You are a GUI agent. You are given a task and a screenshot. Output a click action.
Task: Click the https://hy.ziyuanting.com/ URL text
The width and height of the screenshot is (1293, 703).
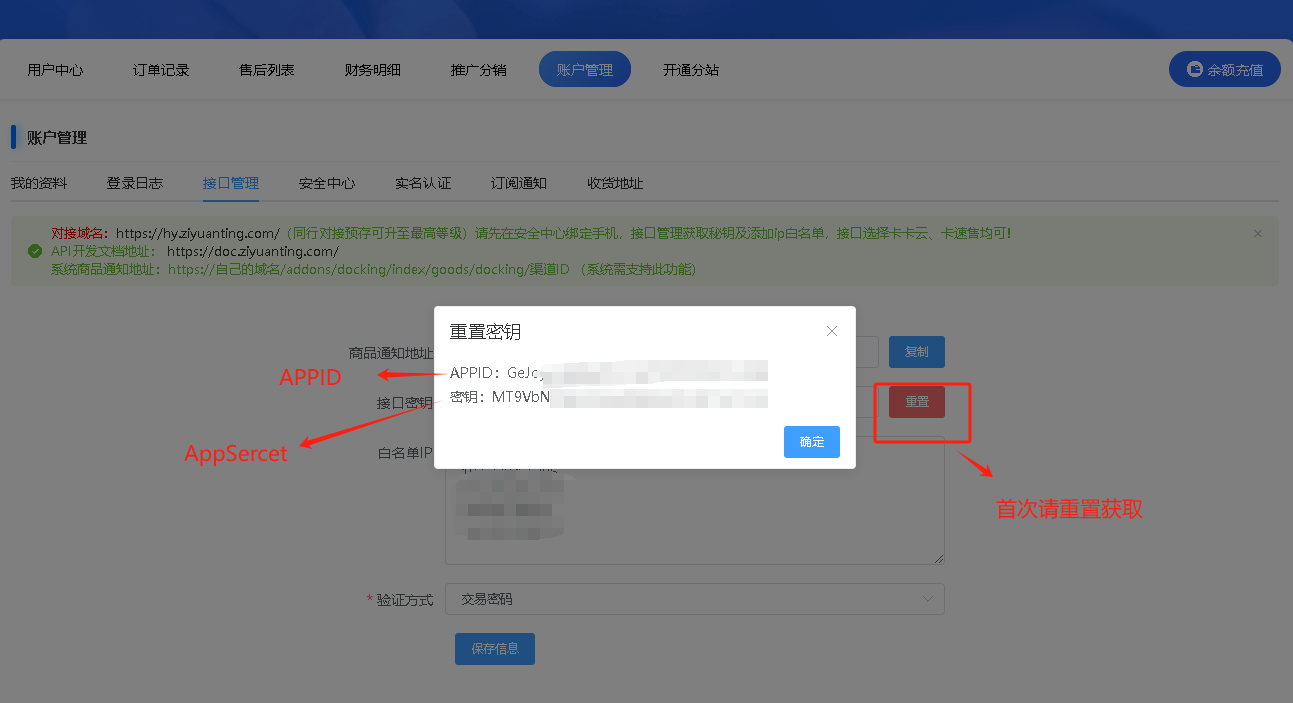(198, 233)
